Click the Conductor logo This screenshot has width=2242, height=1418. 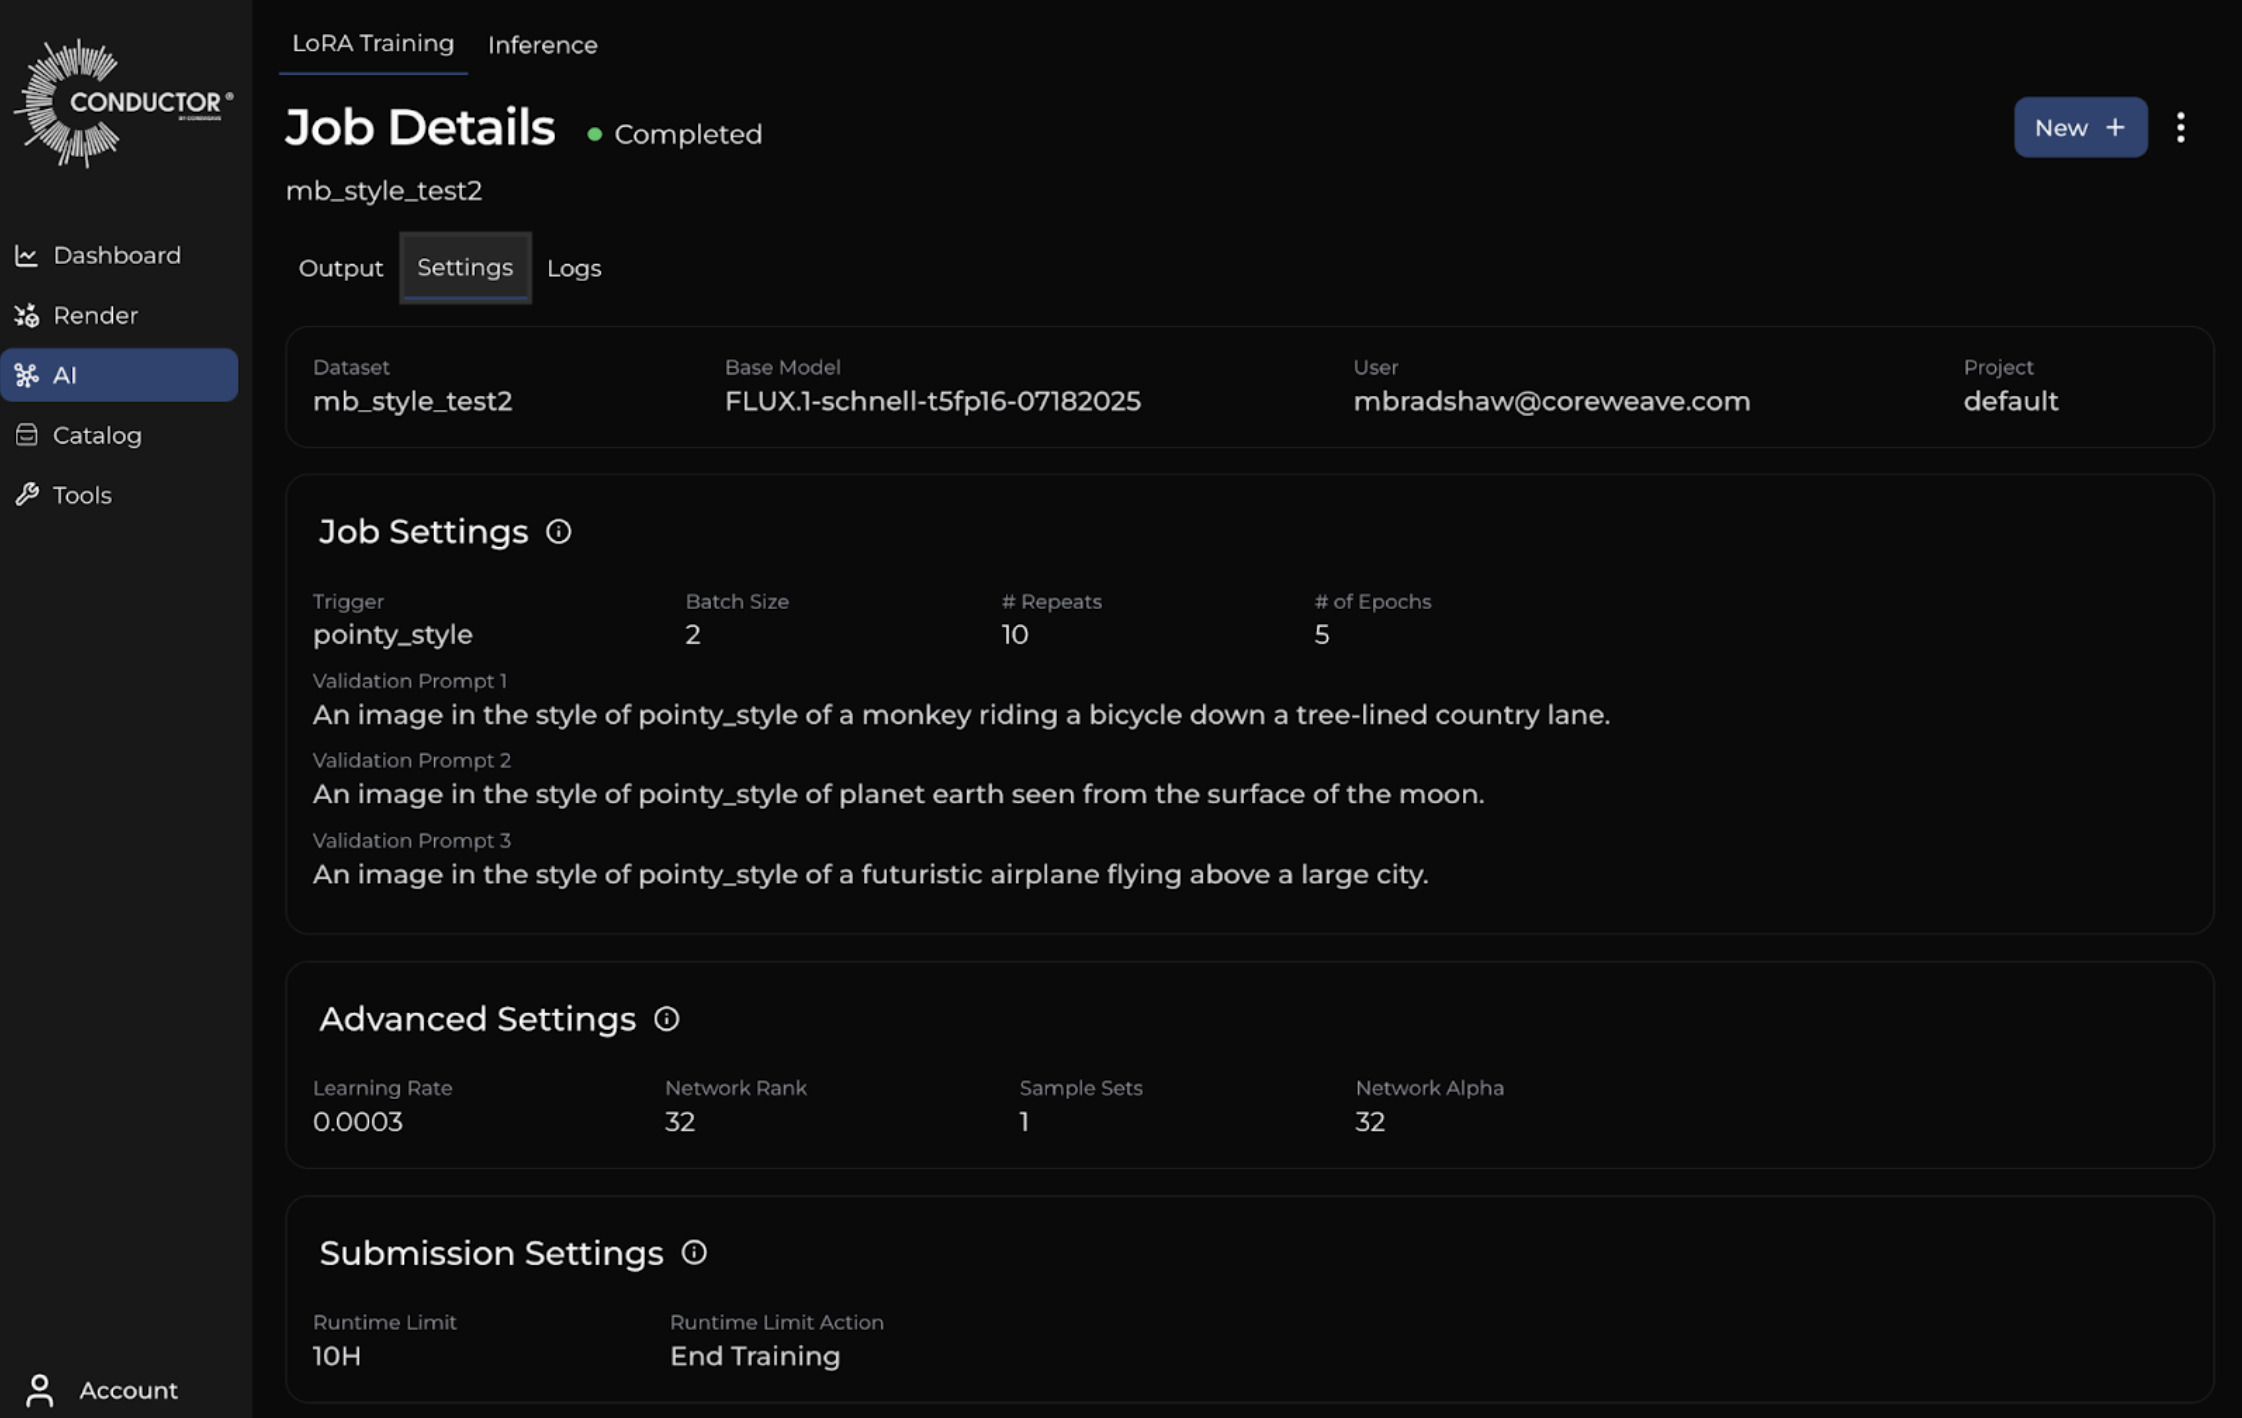tap(122, 103)
